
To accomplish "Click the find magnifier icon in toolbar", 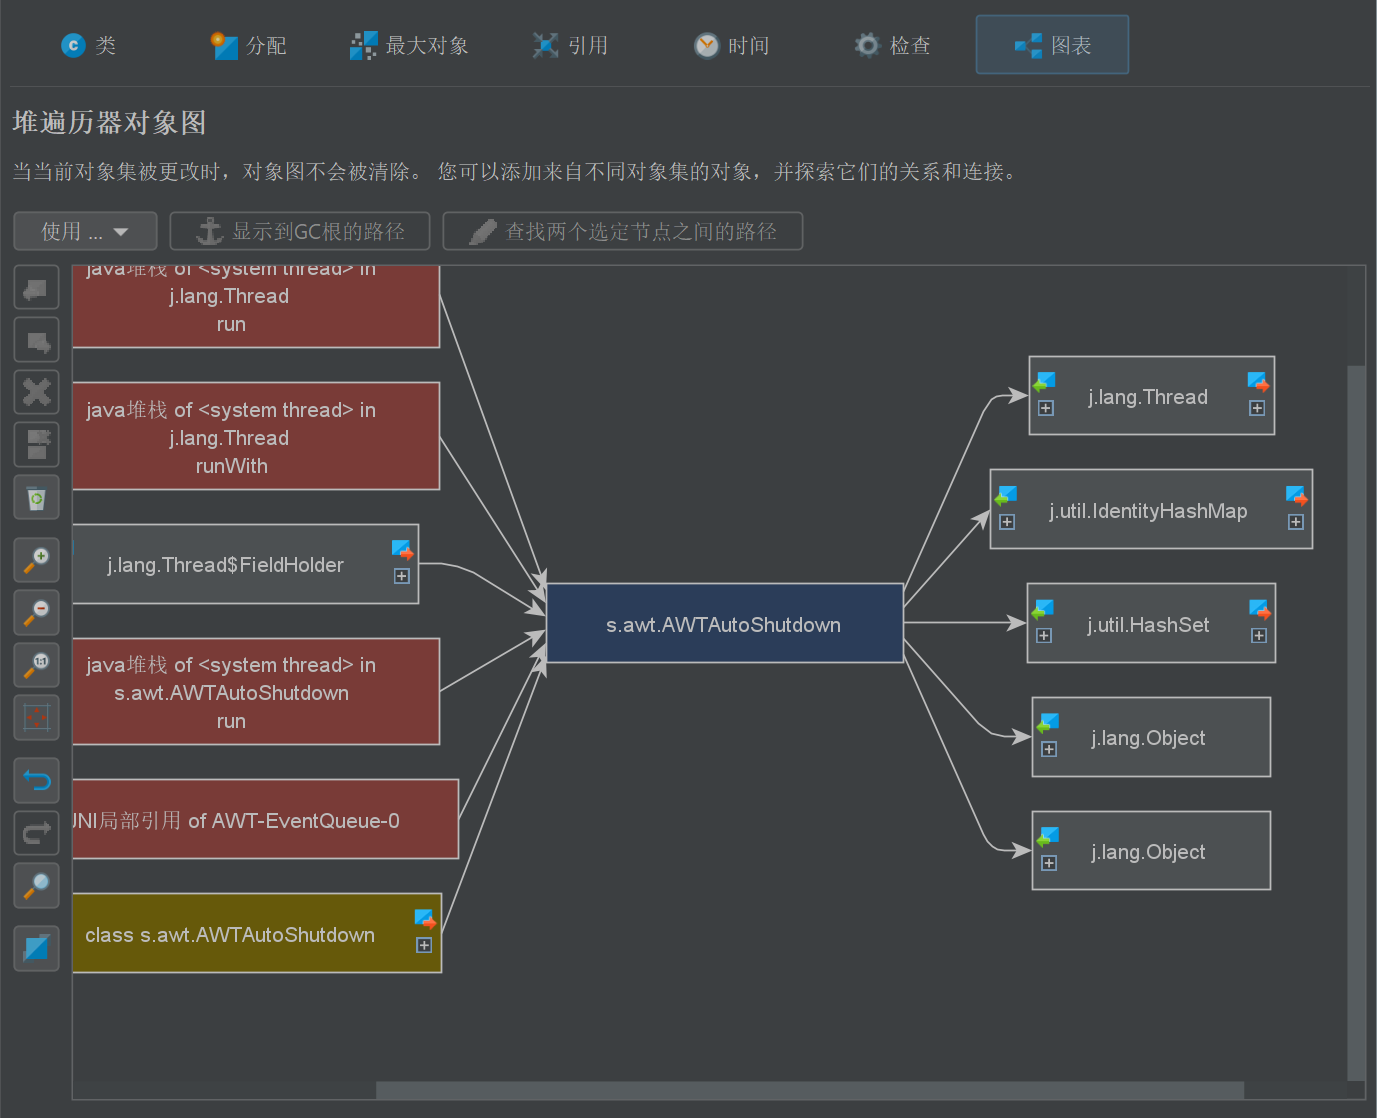I will point(36,885).
